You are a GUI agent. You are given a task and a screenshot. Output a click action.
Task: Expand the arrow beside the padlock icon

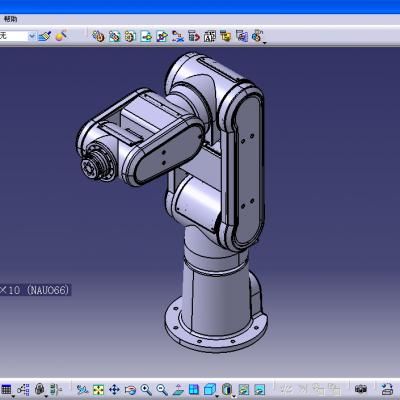pyautogui.click(x=46, y=396)
